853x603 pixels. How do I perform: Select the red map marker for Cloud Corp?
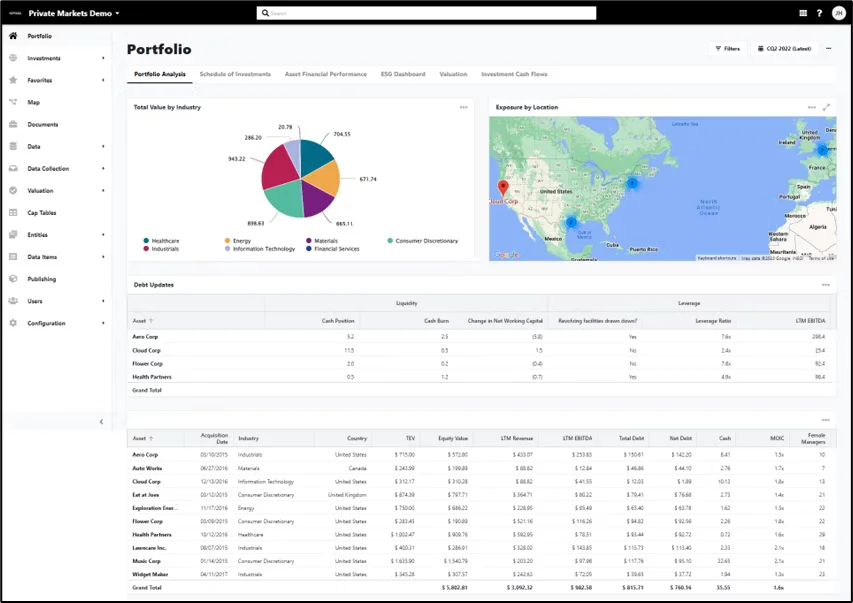[504, 186]
